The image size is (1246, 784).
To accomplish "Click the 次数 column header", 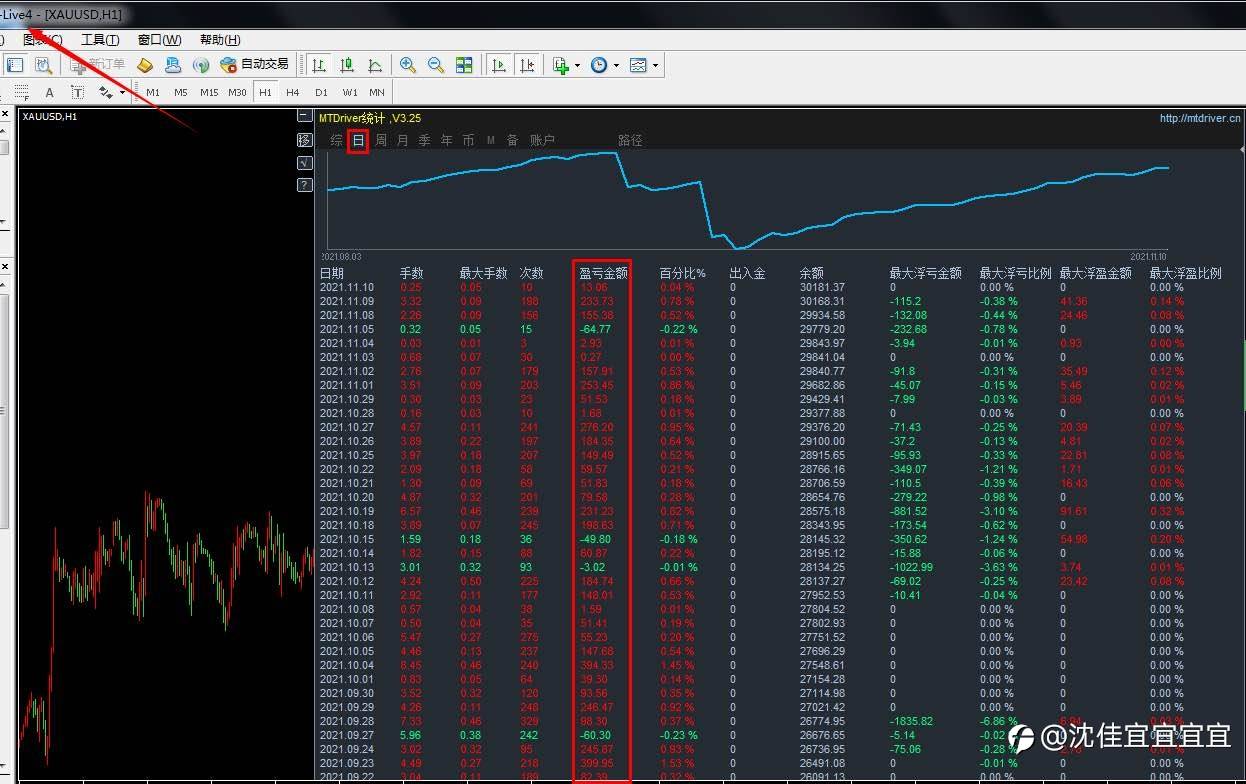I will (x=532, y=273).
